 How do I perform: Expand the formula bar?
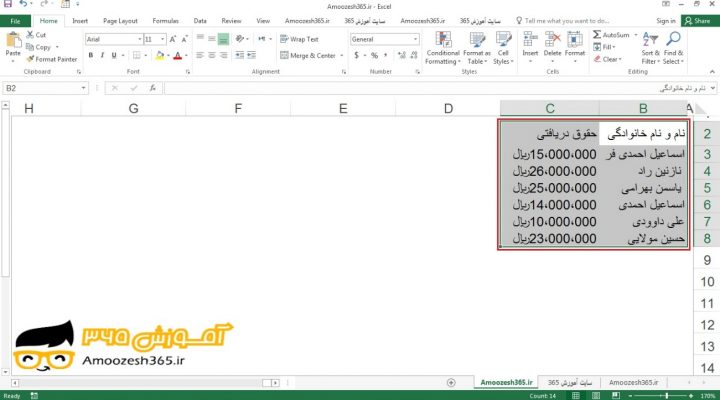point(713,88)
